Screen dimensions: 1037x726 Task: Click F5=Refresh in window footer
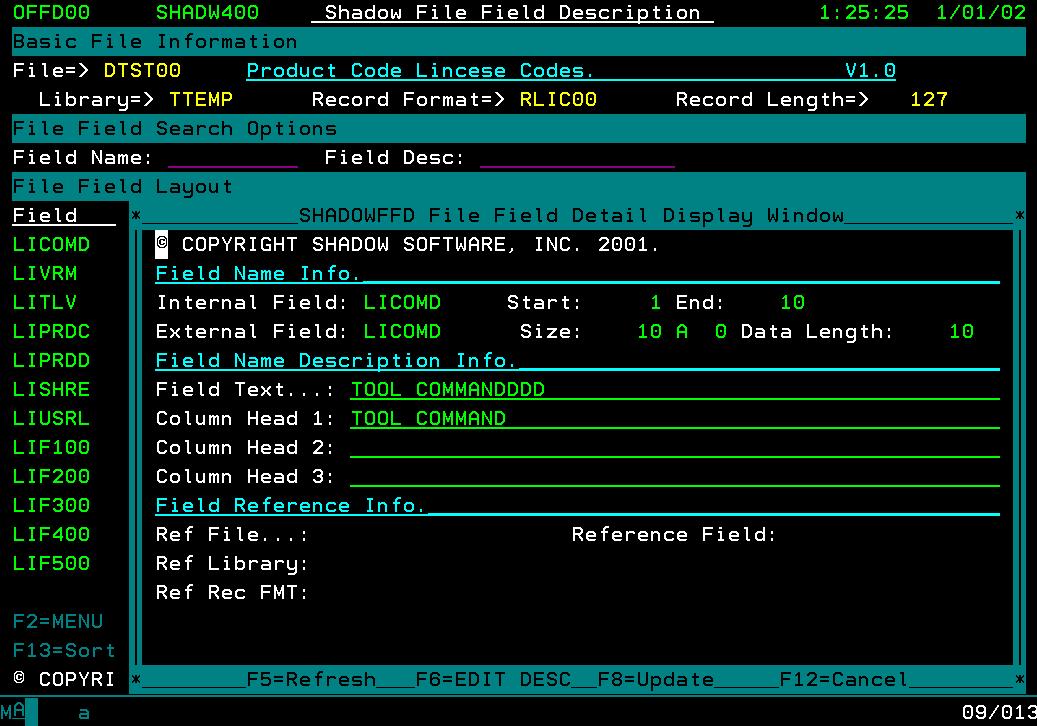click(x=311, y=680)
